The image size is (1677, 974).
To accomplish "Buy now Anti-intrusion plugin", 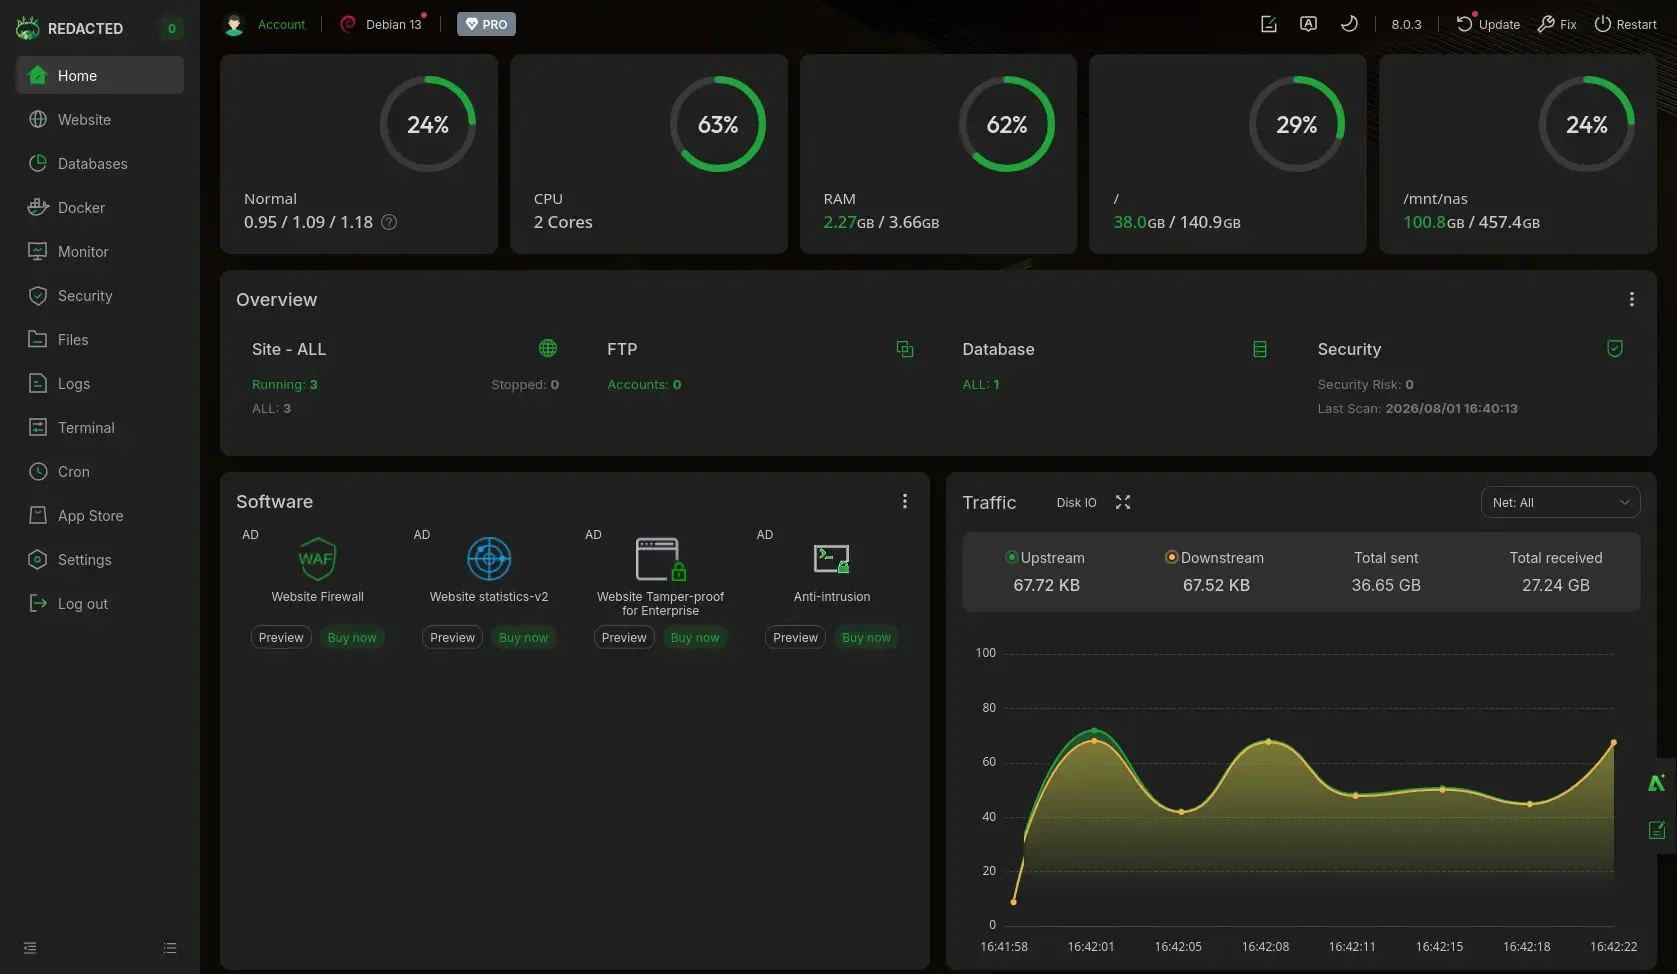I will click(866, 637).
